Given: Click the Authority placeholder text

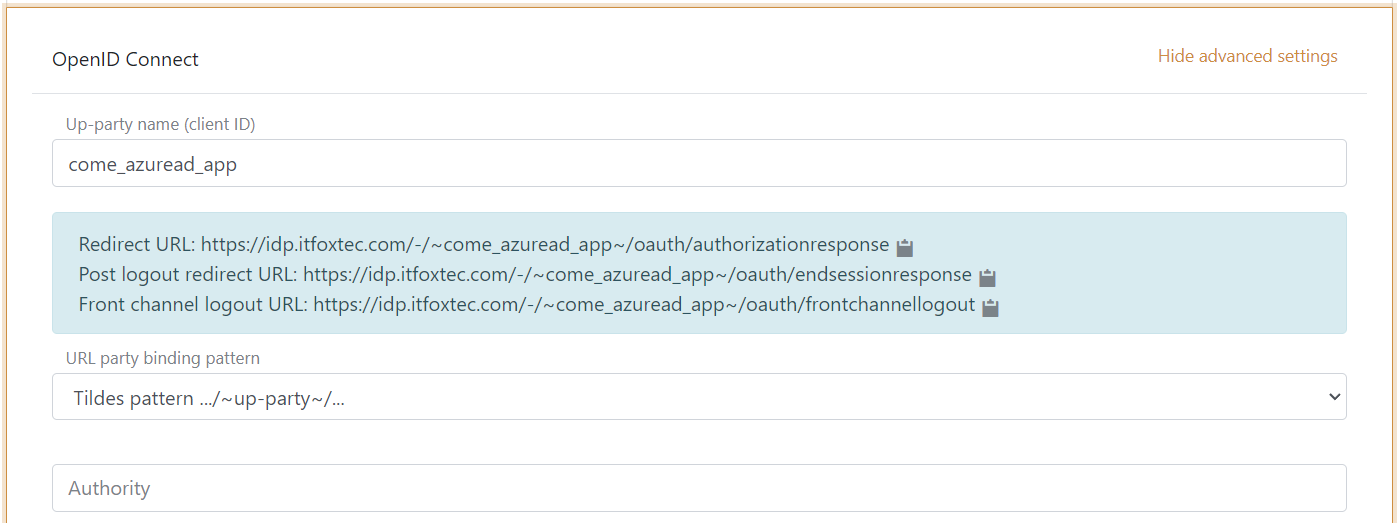Looking at the screenshot, I should point(109,488).
